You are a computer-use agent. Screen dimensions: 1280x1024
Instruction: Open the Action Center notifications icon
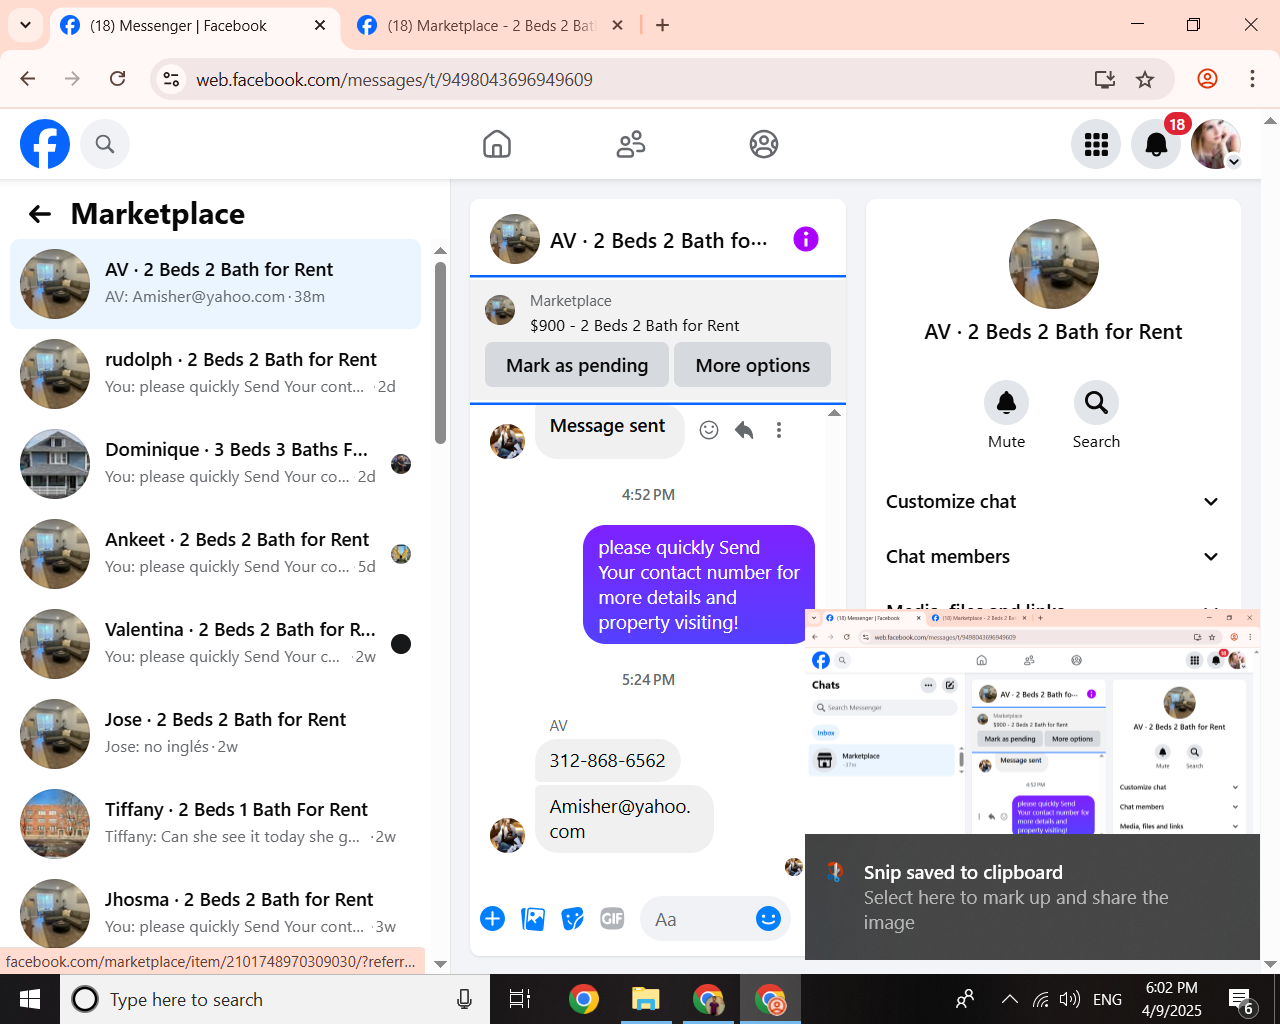pyautogui.click(x=1242, y=999)
